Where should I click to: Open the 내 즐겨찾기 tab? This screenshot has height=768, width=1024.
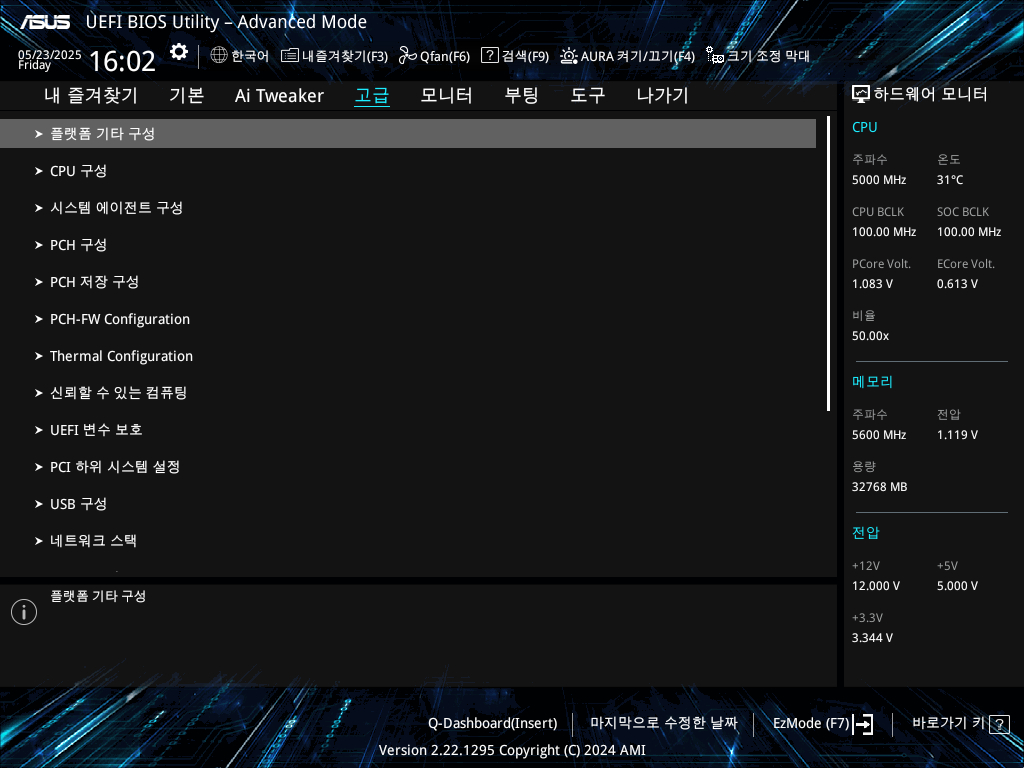pos(91,95)
